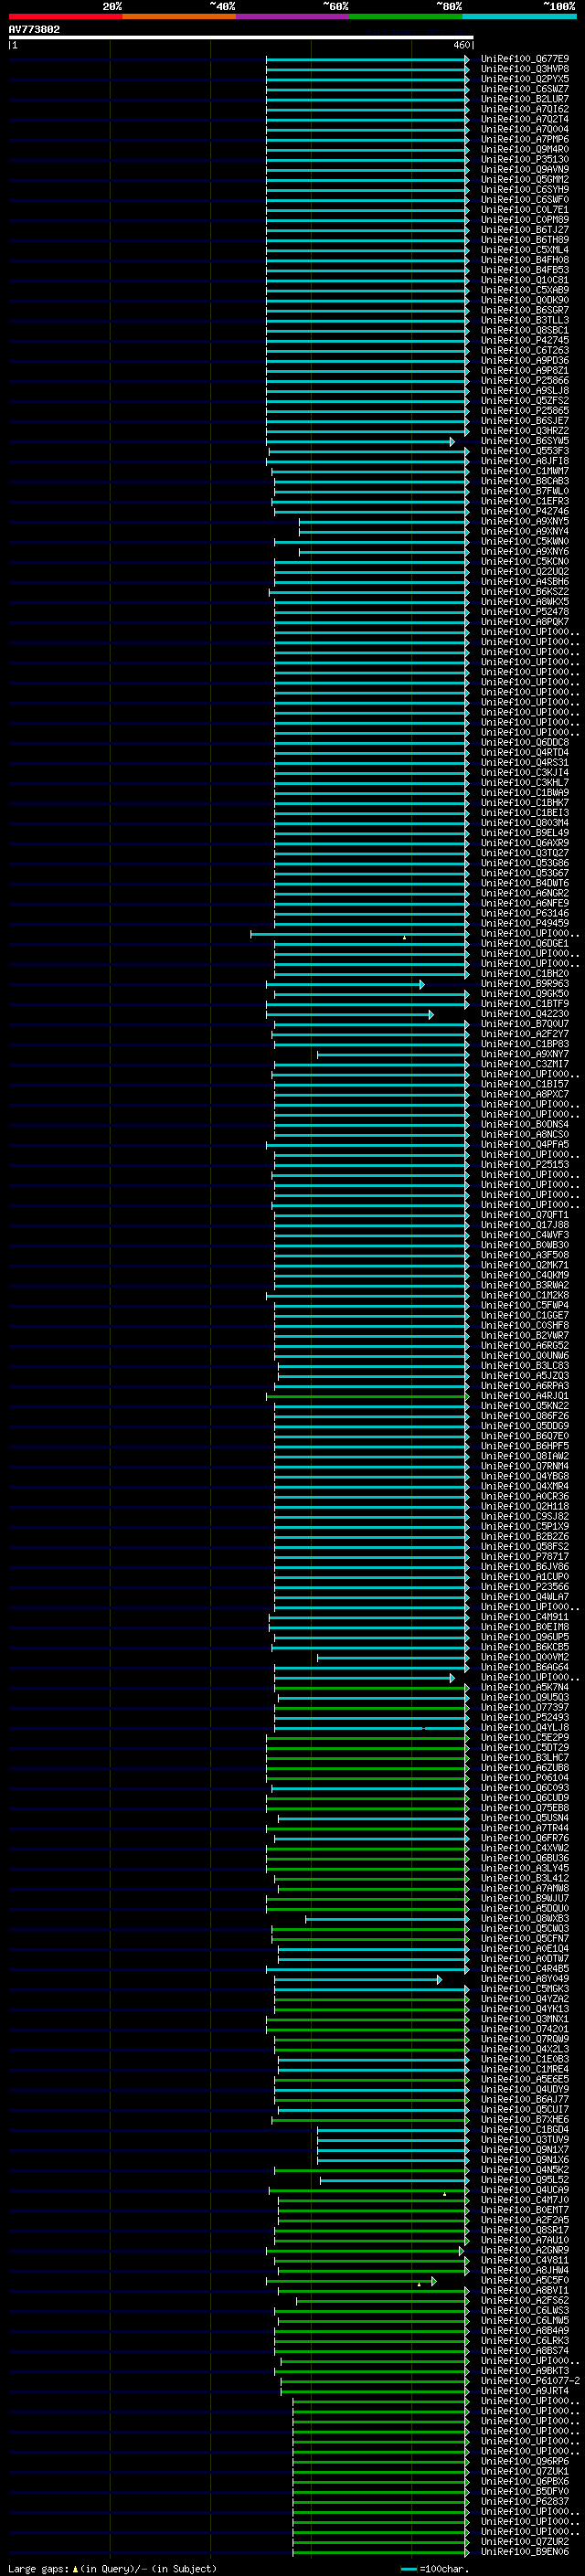Click the orange ~40% identity legend segment
This screenshot has height=2576, width=585.
(x=179, y=16)
